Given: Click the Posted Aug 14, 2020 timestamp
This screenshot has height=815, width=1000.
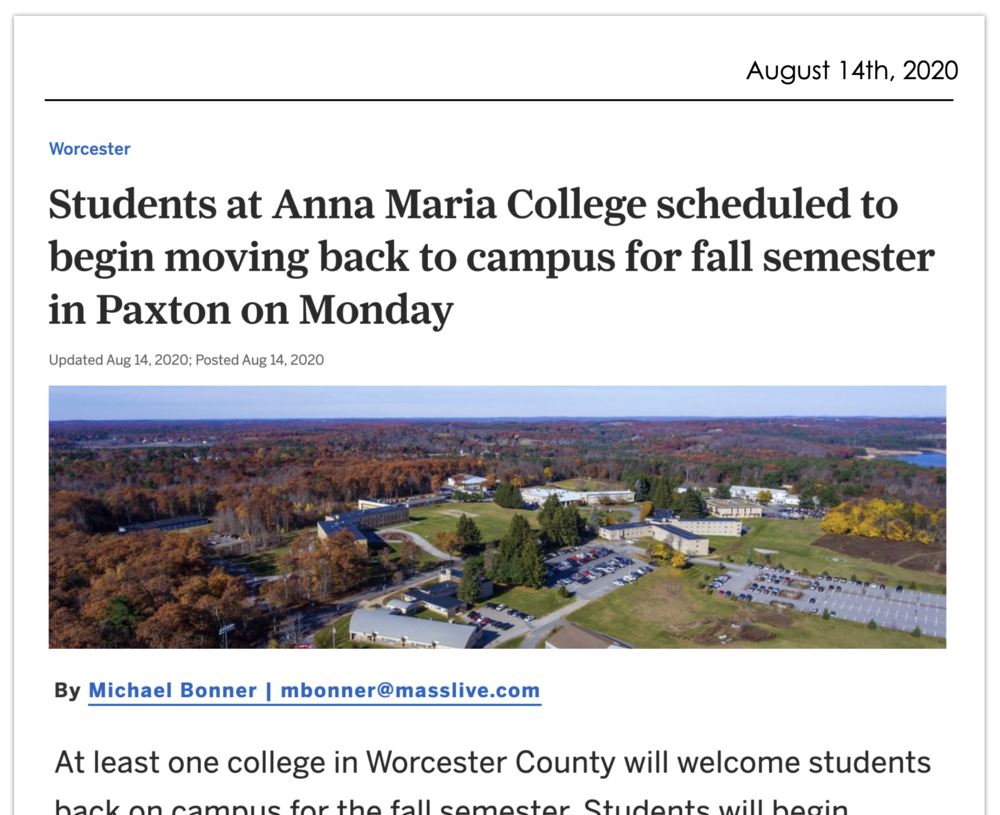Looking at the screenshot, I should click(x=260, y=360).
